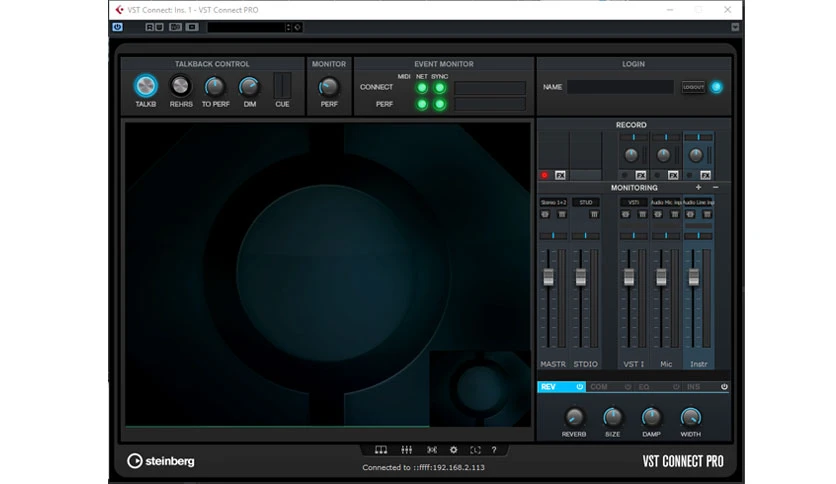Viewport: 836px width, 484px height.
Task: Add a monitoring channel with plus button
Action: [x=698, y=188]
